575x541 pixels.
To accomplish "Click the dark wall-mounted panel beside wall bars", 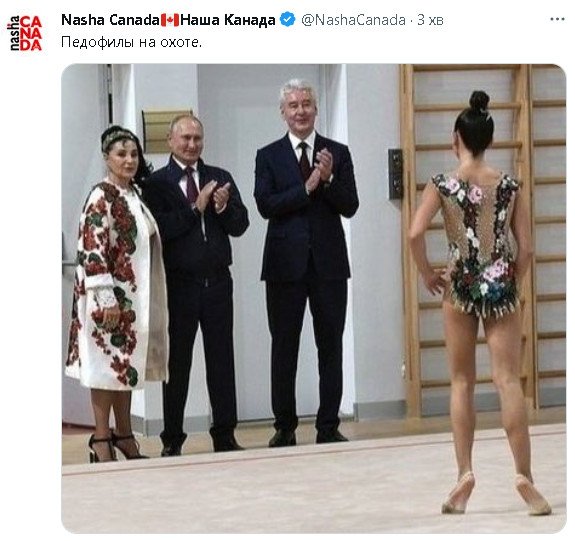I will pos(396,174).
